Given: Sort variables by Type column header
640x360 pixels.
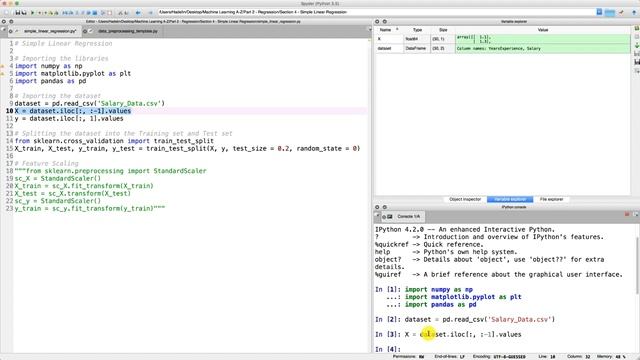Looking at the screenshot, I should point(417,30).
